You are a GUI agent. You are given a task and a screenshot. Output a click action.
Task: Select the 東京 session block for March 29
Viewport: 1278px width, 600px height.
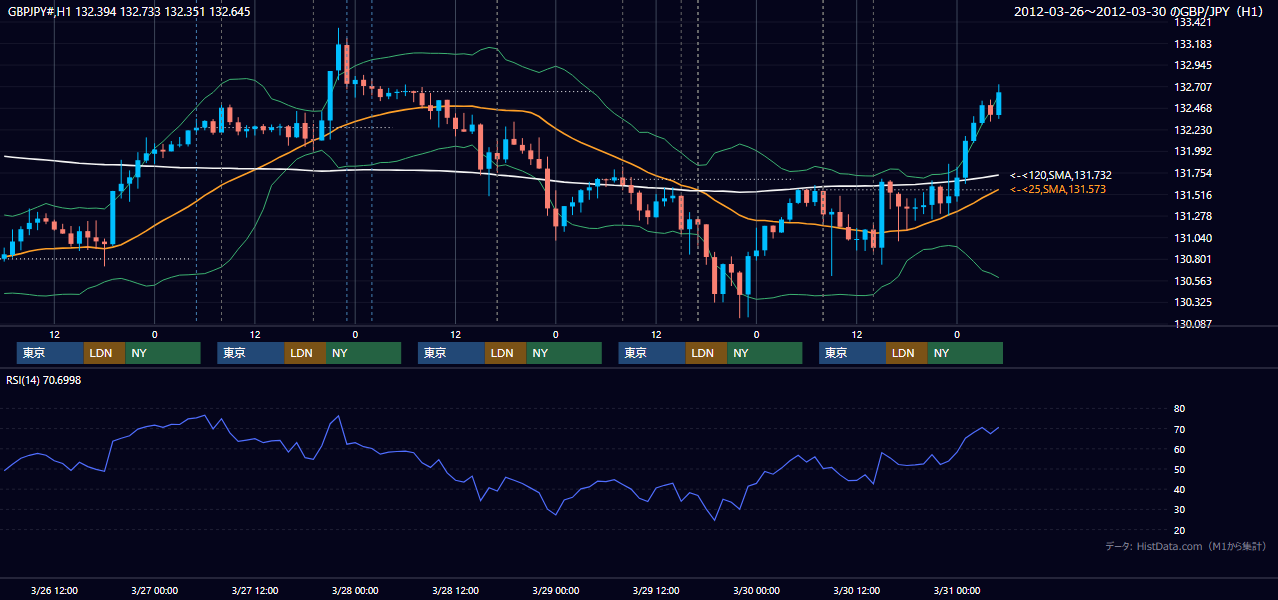coord(652,353)
